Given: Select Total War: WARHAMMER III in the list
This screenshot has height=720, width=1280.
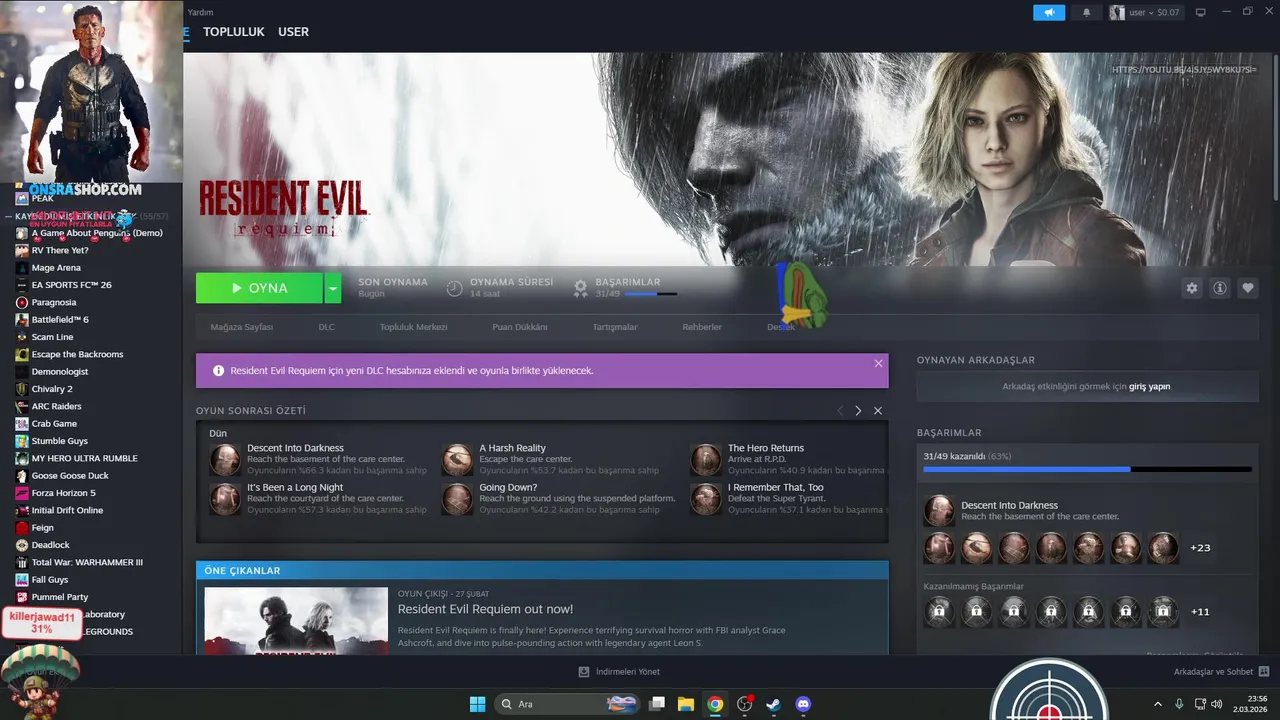Looking at the screenshot, I should tap(87, 562).
